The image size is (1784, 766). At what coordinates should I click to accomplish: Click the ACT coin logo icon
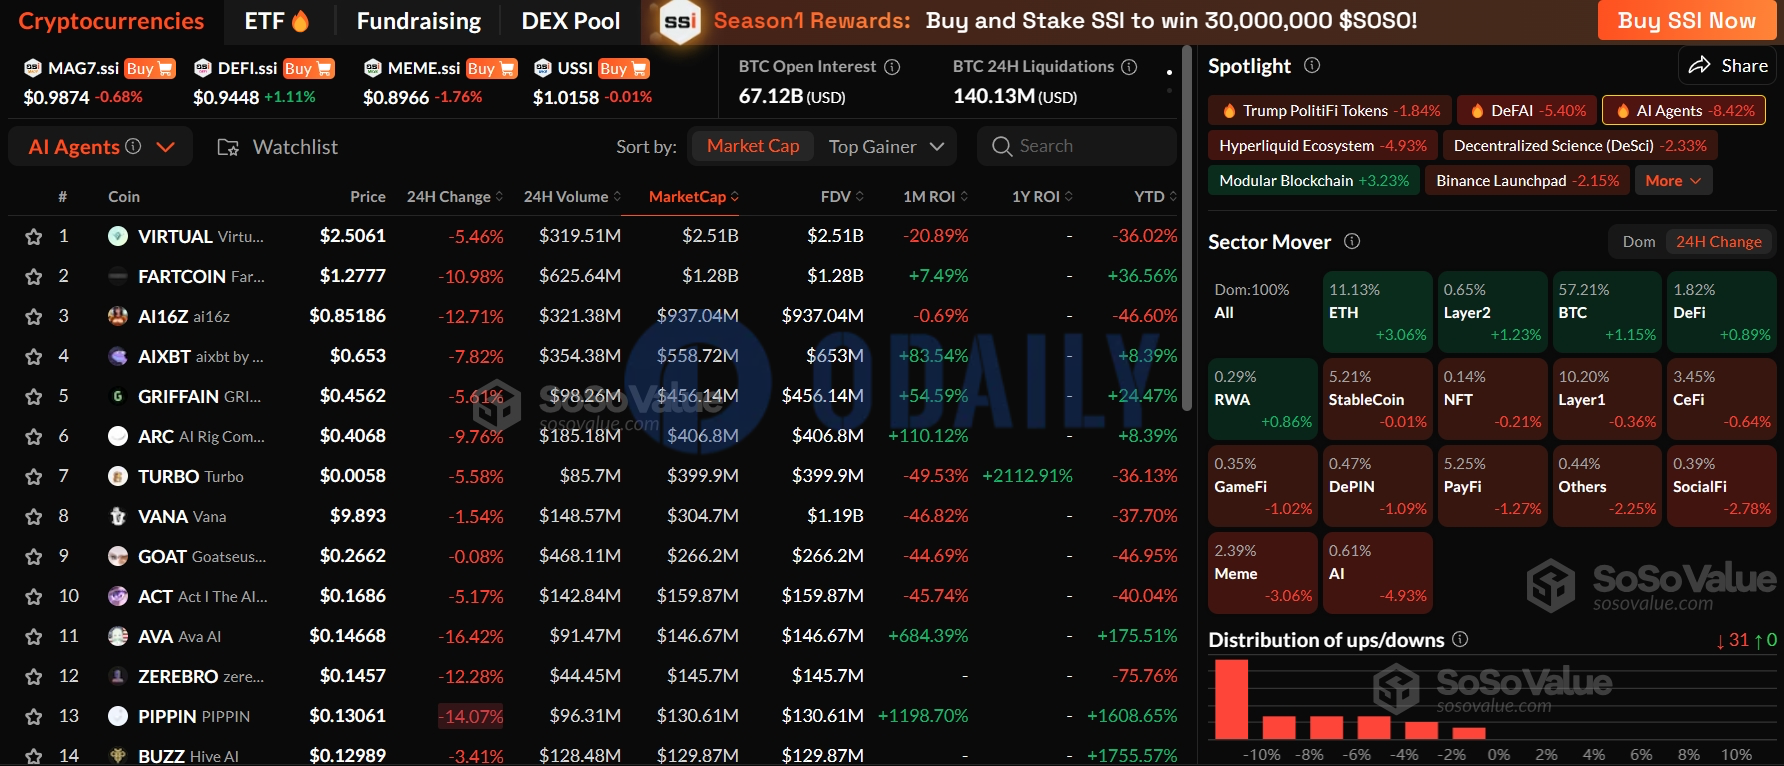118,596
